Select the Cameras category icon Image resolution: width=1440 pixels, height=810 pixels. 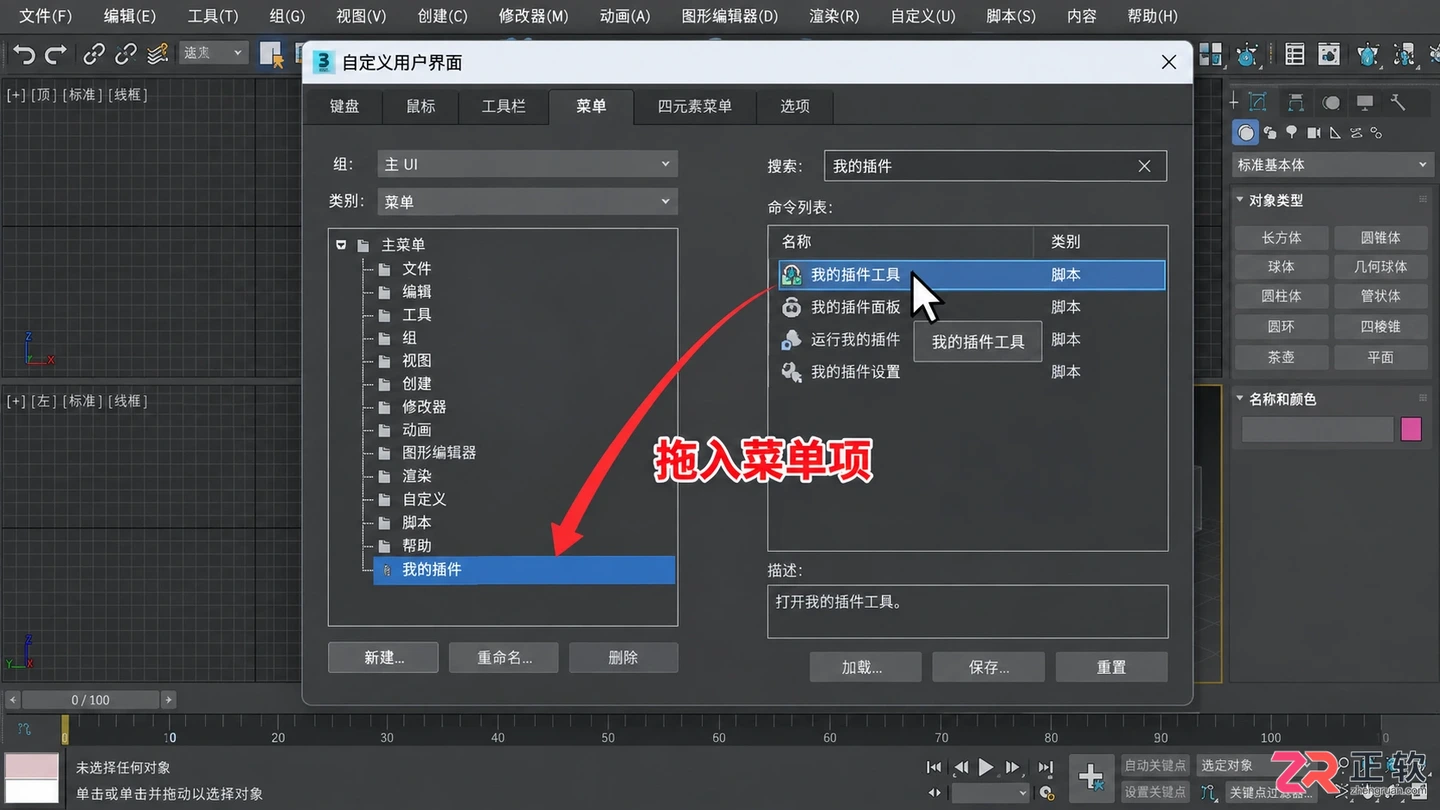[x=1314, y=132]
